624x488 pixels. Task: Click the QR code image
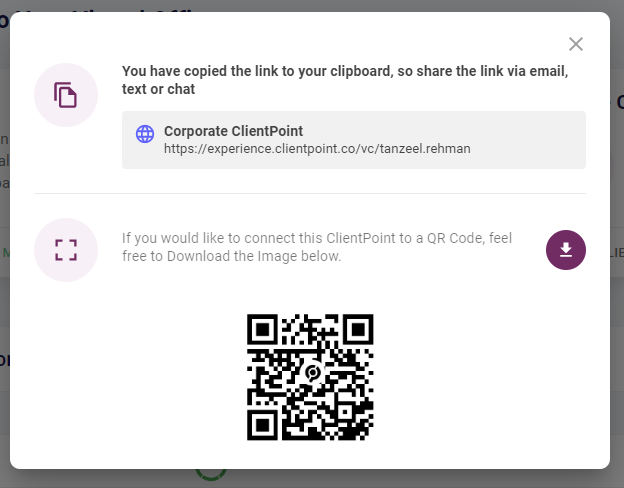[x=310, y=377]
